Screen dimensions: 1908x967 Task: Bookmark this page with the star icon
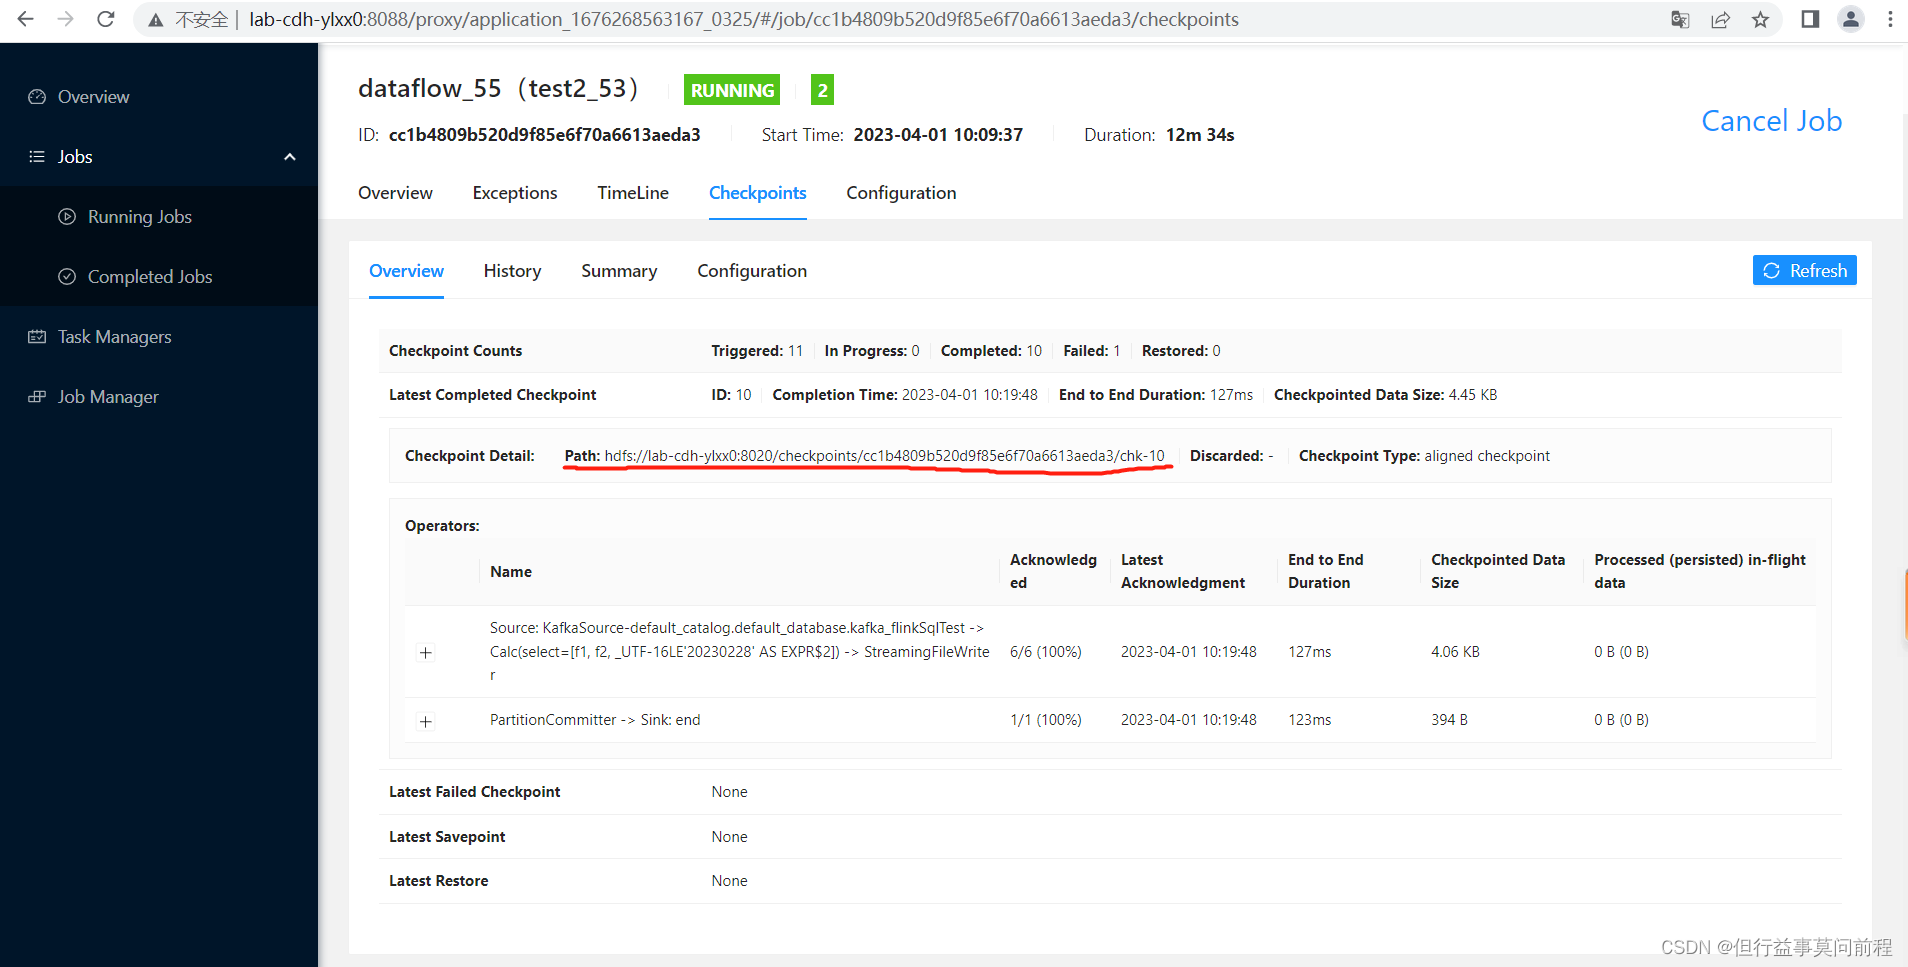pyautogui.click(x=1761, y=20)
